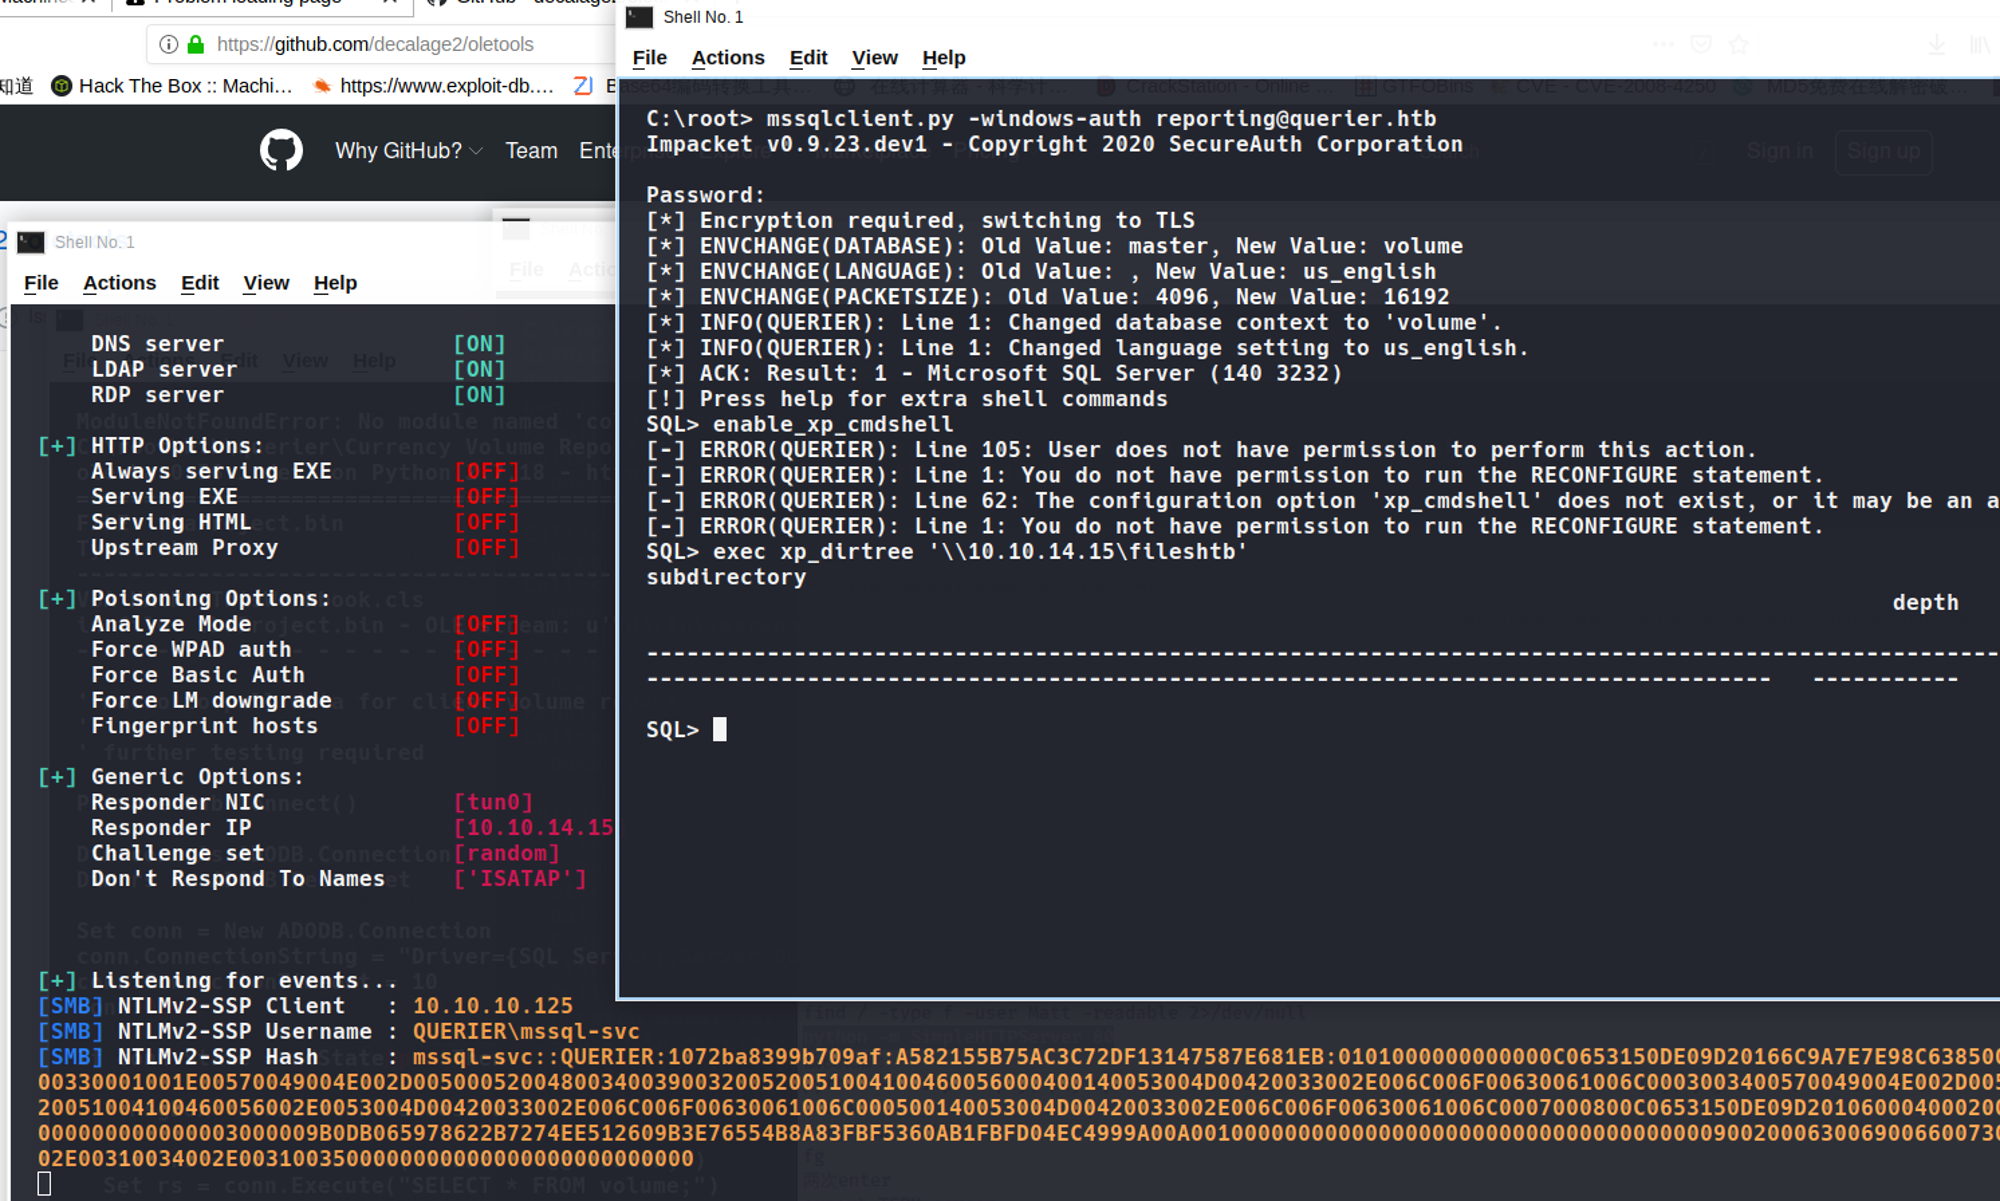Click the GitHub Octocat logo
Screen dimensions: 2000x1201
tap(281, 150)
